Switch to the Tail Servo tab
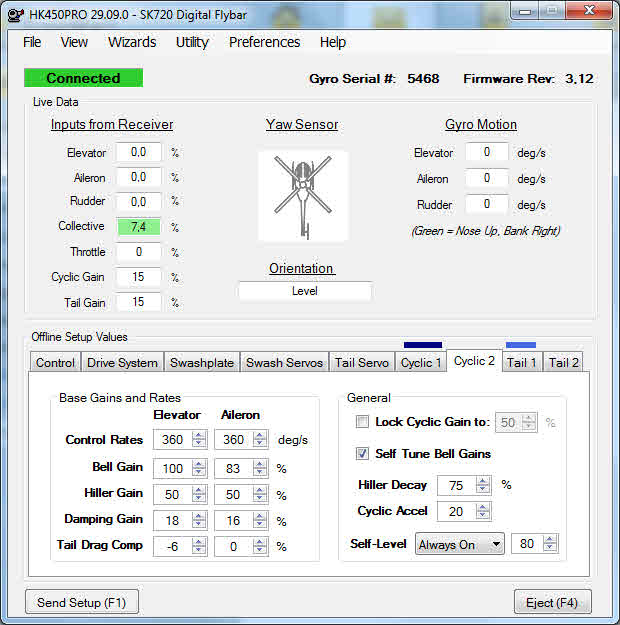Viewport: 620px width, 625px height. 362,362
